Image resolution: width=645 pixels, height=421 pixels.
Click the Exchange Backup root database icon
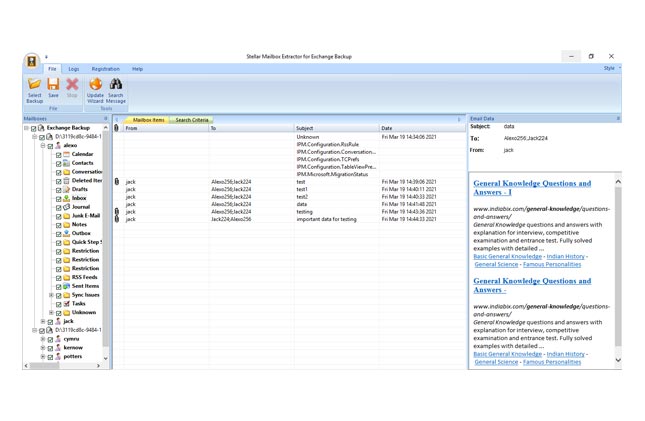41,128
